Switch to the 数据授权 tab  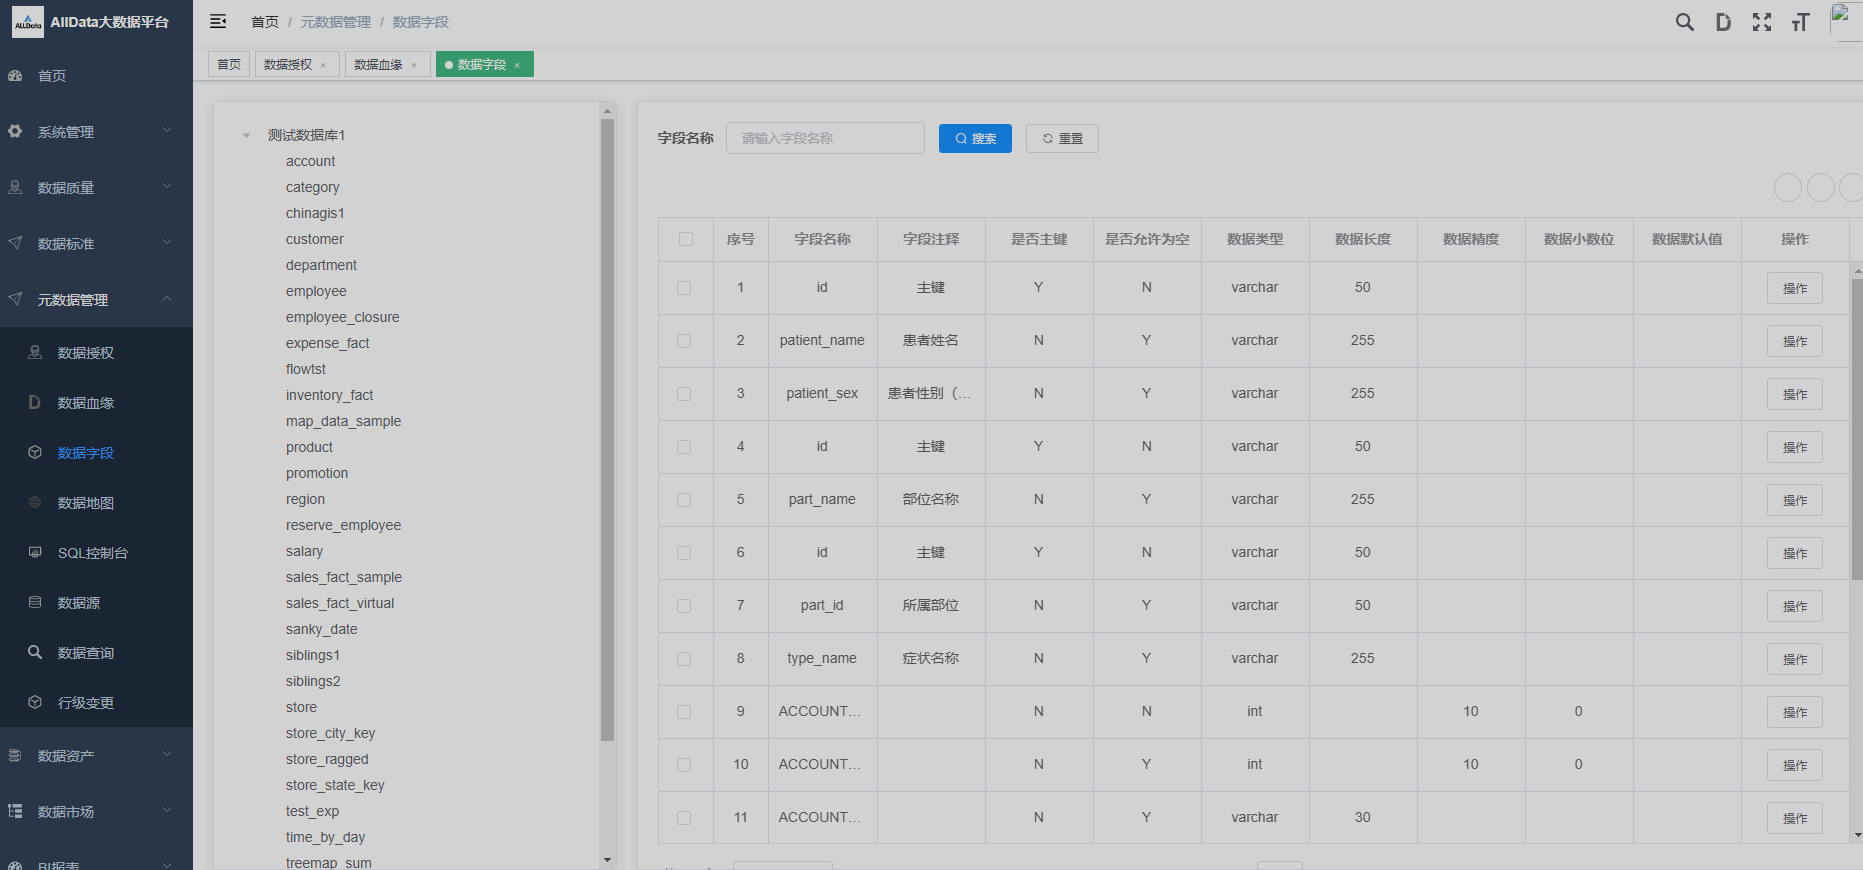288,65
